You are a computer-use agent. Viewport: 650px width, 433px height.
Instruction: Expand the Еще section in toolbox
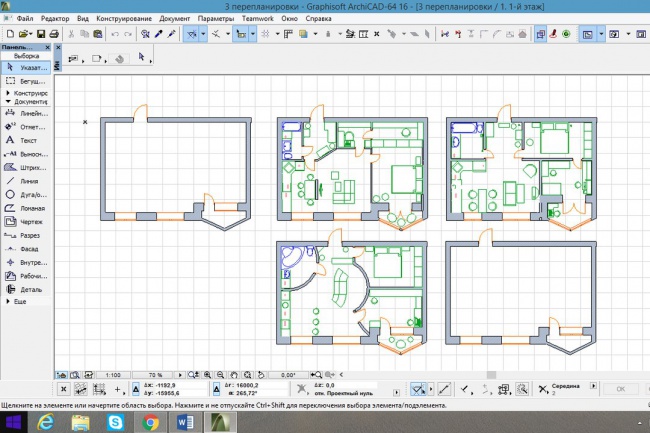pos(17,301)
